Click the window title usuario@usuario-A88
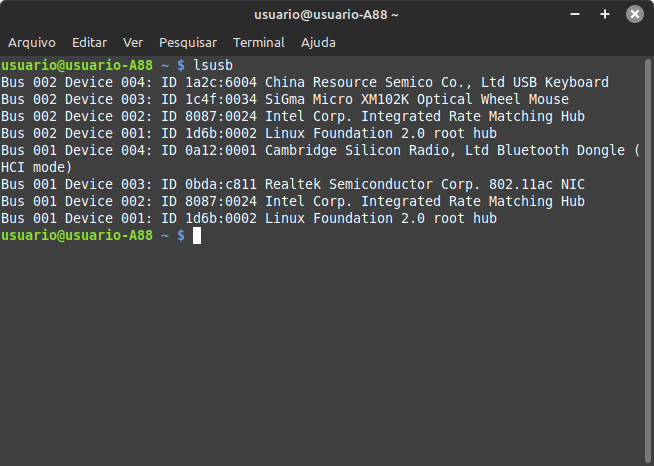654x466 pixels. 326,15
